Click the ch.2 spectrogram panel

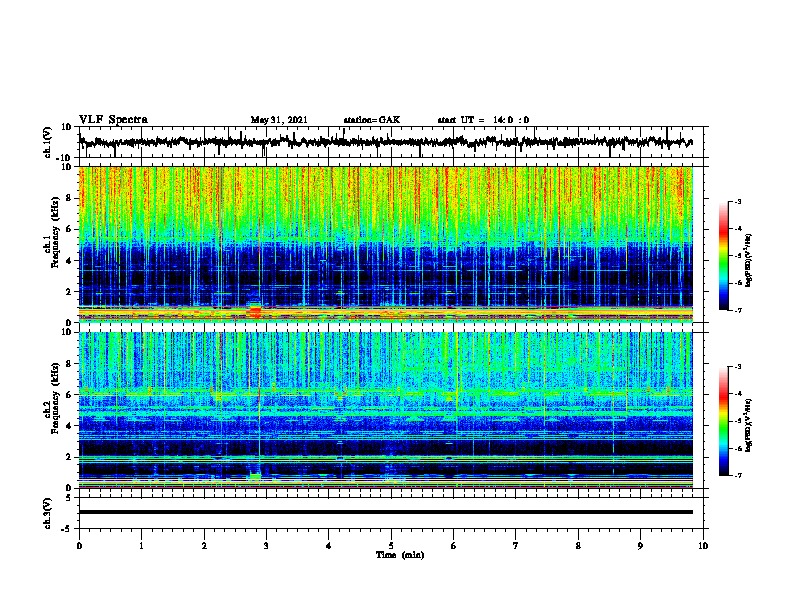coord(385,410)
